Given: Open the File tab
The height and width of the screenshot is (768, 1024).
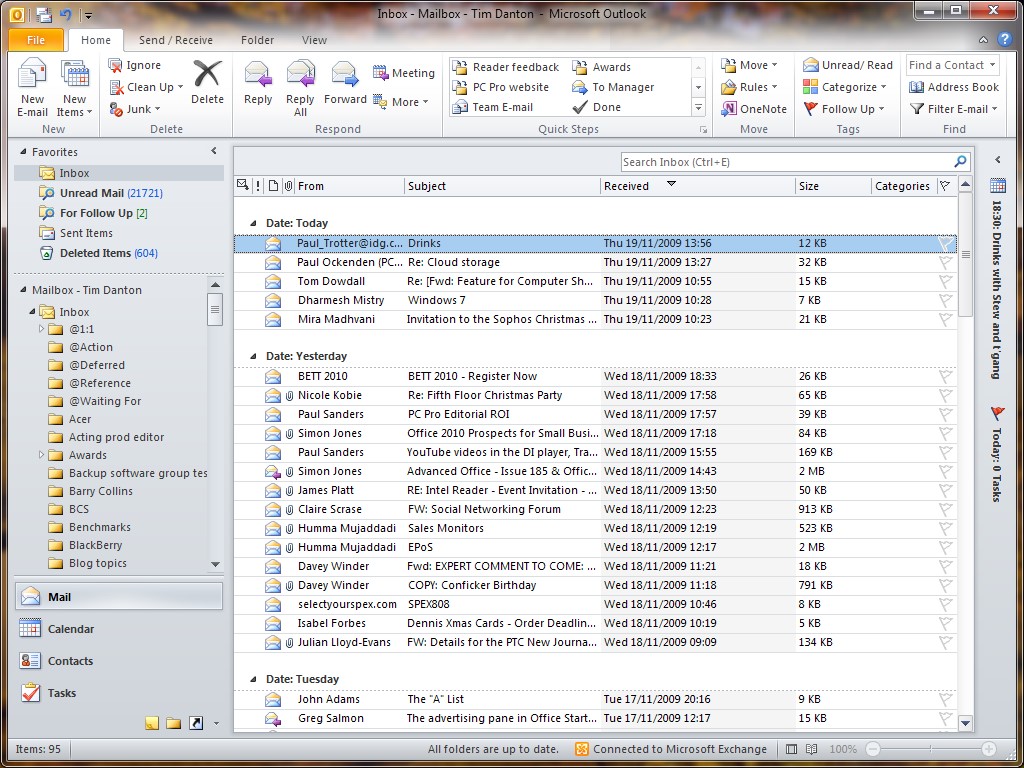Looking at the screenshot, I should click(36, 40).
